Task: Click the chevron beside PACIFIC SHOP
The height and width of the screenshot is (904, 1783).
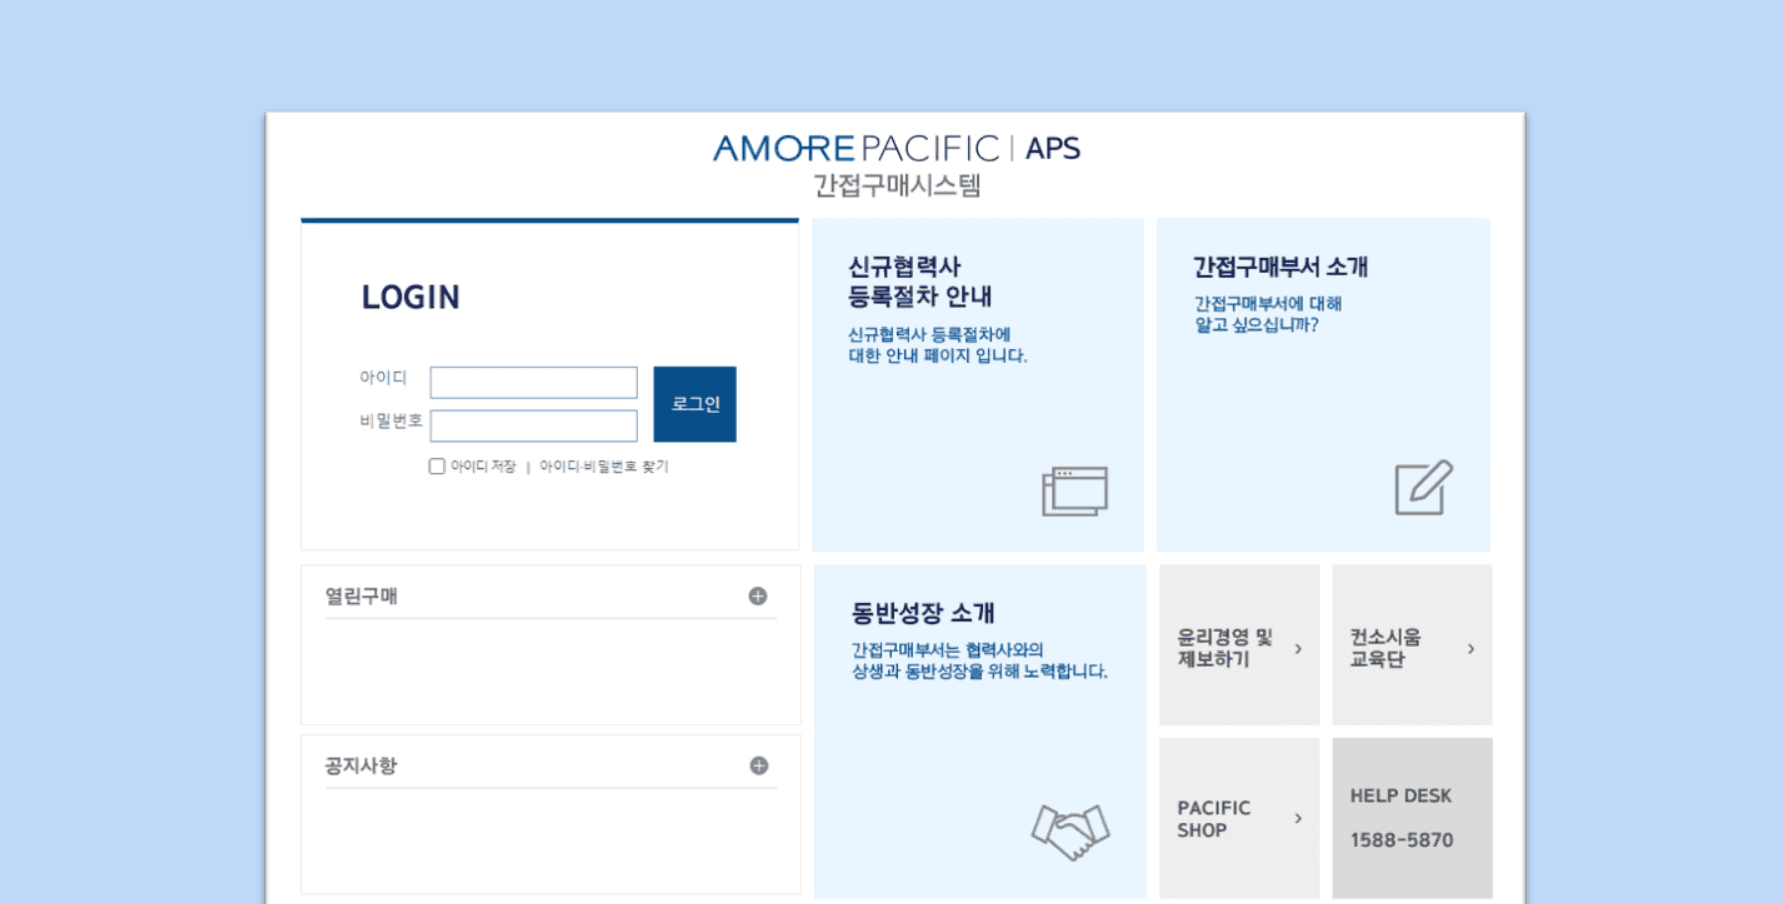Action: click(1298, 818)
